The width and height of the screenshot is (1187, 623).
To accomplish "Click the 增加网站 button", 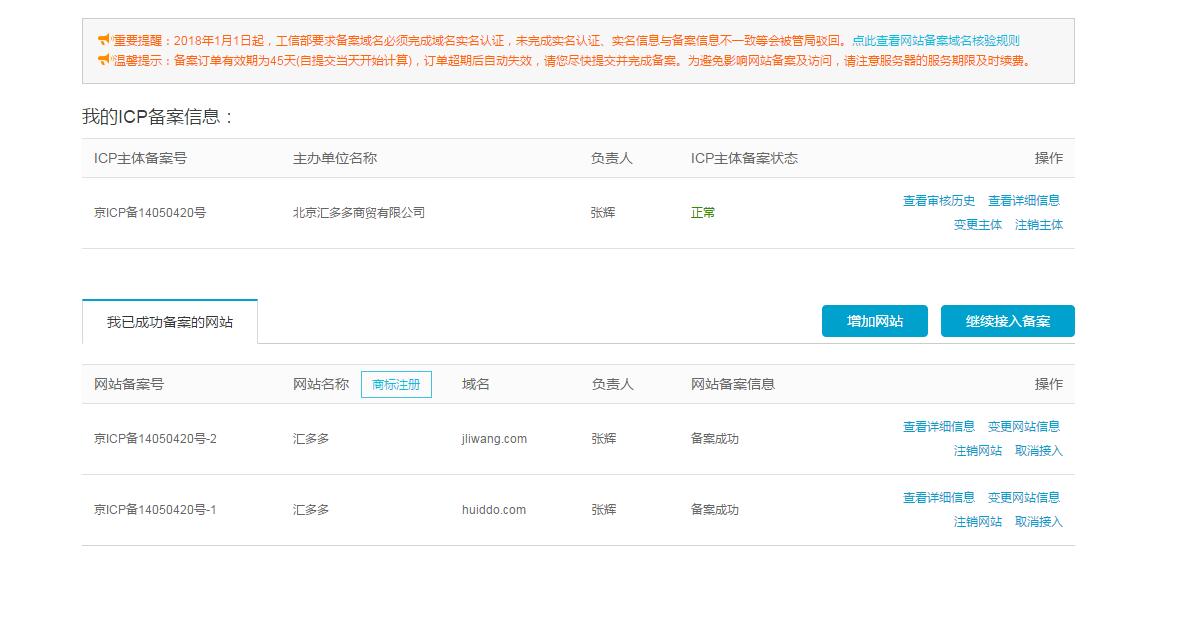I will pos(874,321).
